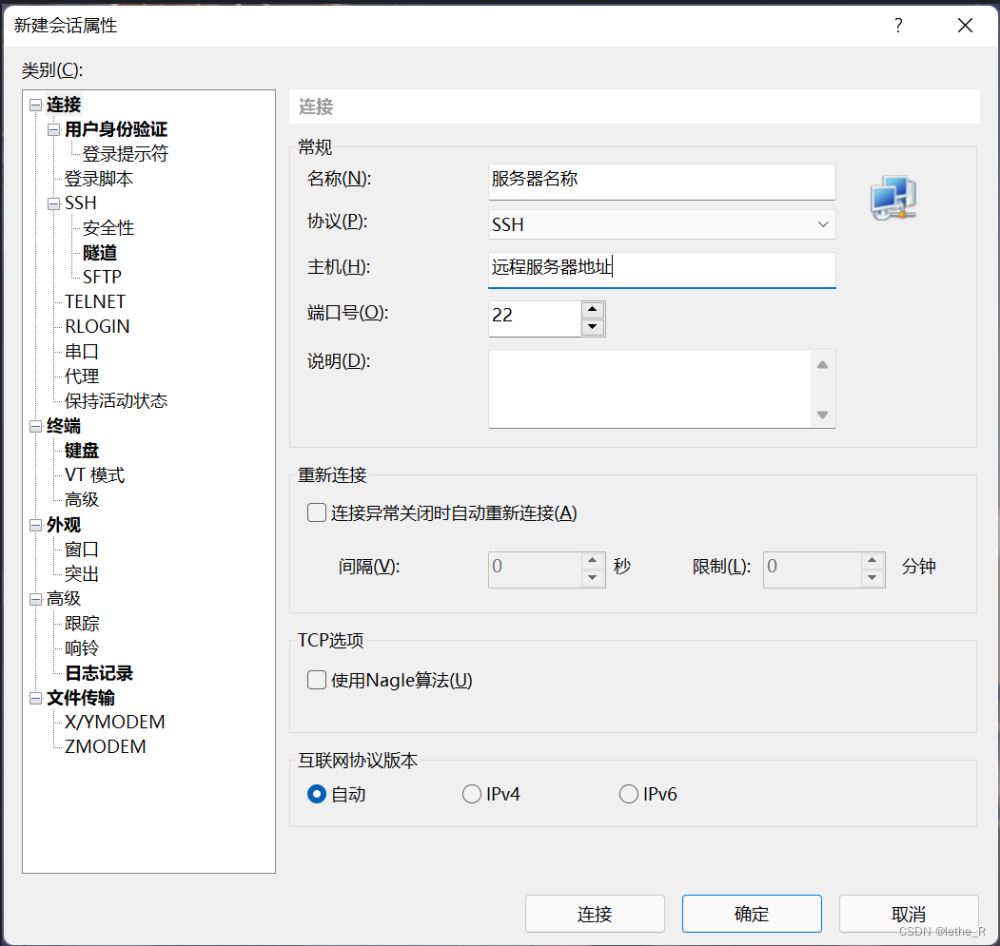Select VT 模式 in the tree

click(94, 475)
